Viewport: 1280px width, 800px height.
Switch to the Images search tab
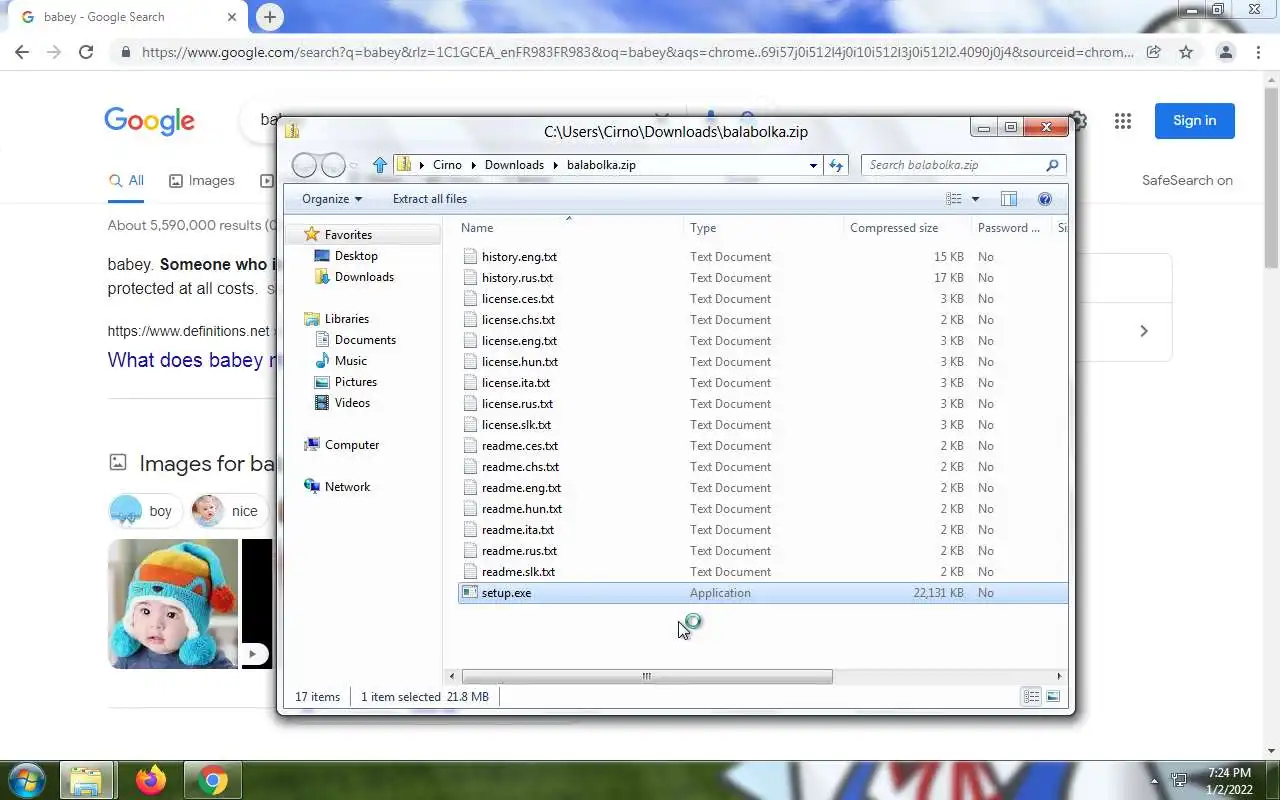201,181
